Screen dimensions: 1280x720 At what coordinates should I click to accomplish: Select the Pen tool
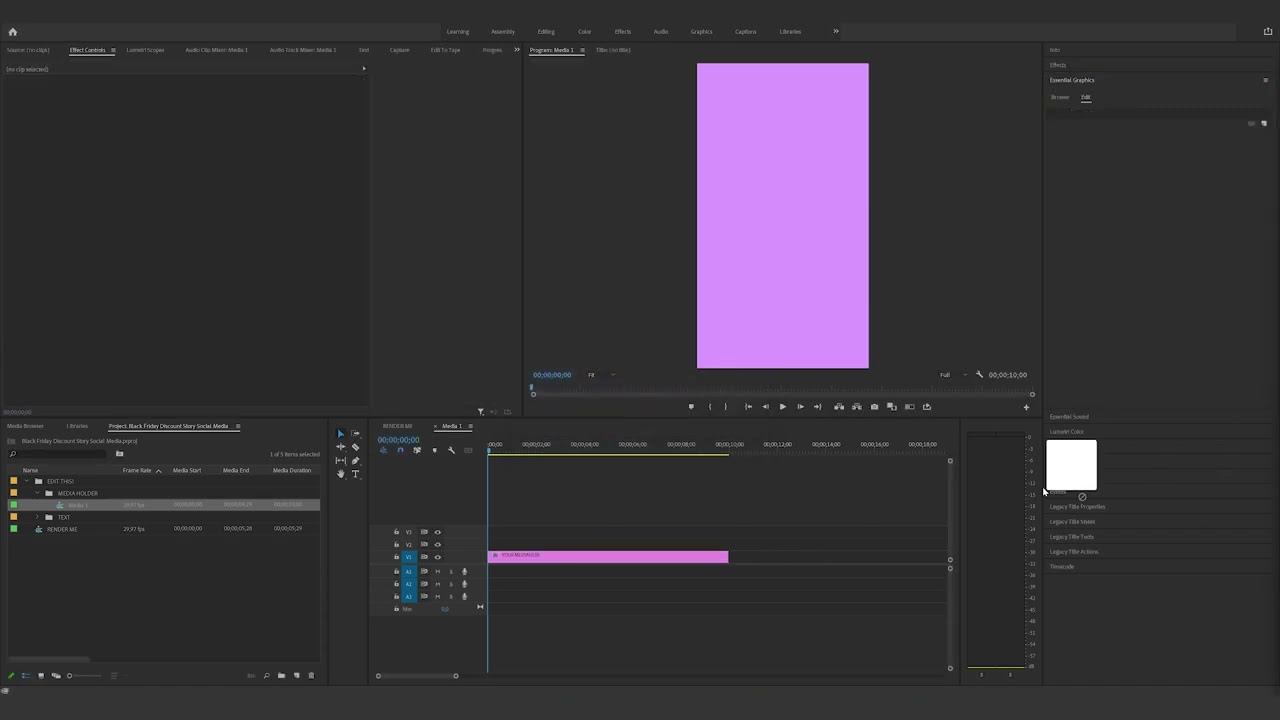click(x=355, y=460)
